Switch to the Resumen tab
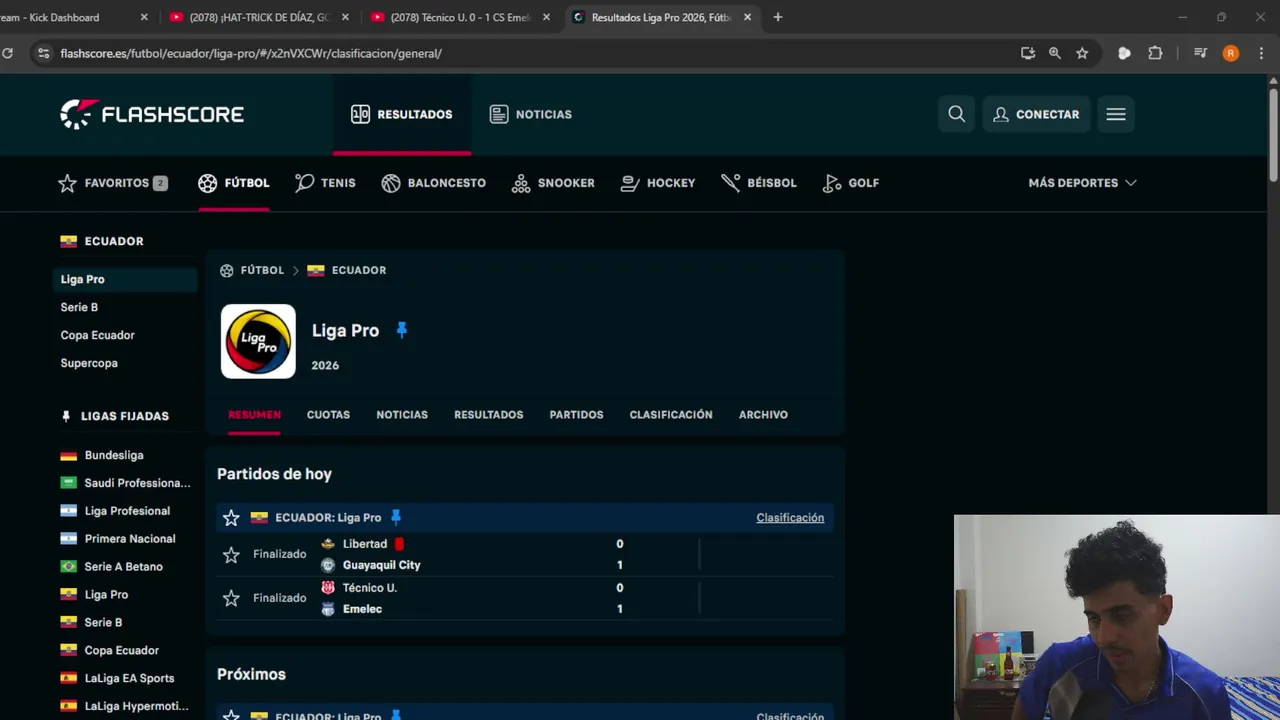Image resolution: width=1280 pixels, height=720 pixels. [254, 414]
